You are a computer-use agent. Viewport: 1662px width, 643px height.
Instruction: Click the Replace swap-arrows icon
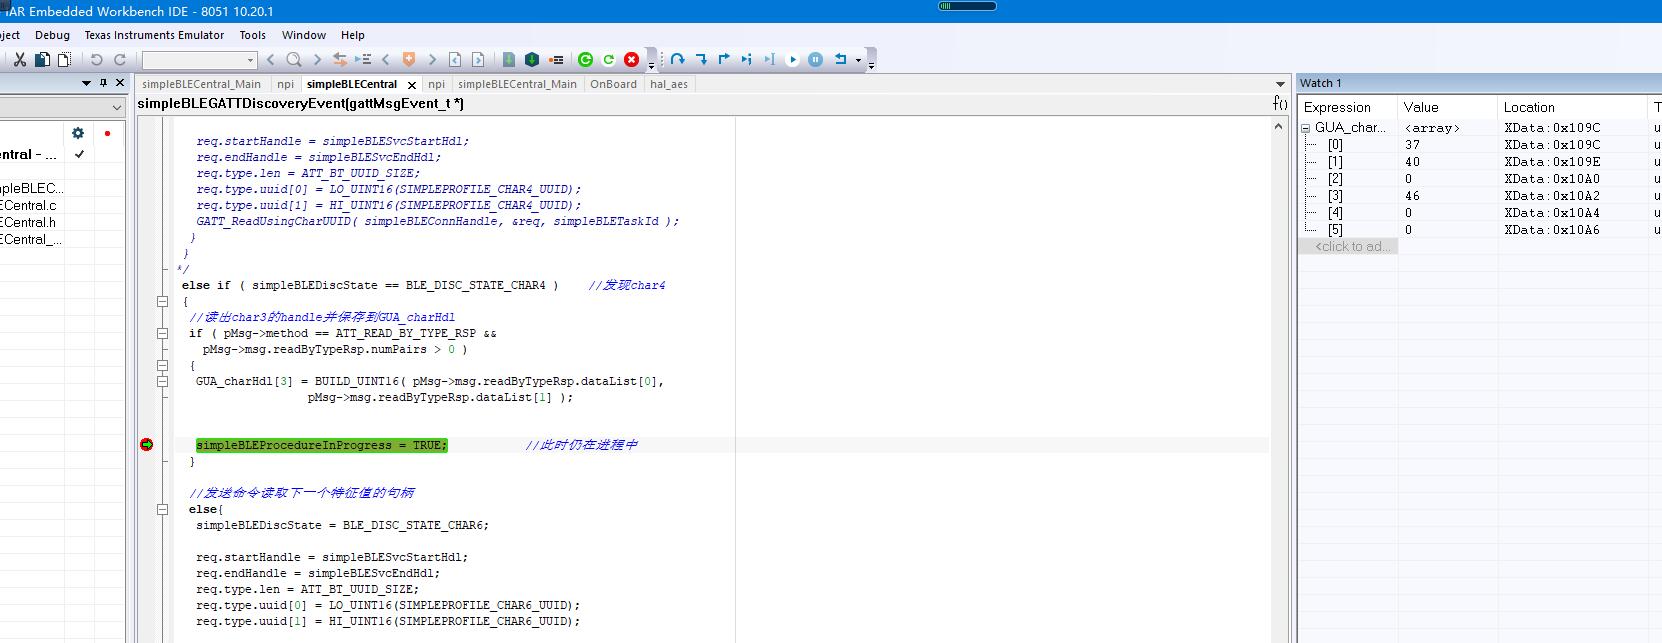coord(340,60)
